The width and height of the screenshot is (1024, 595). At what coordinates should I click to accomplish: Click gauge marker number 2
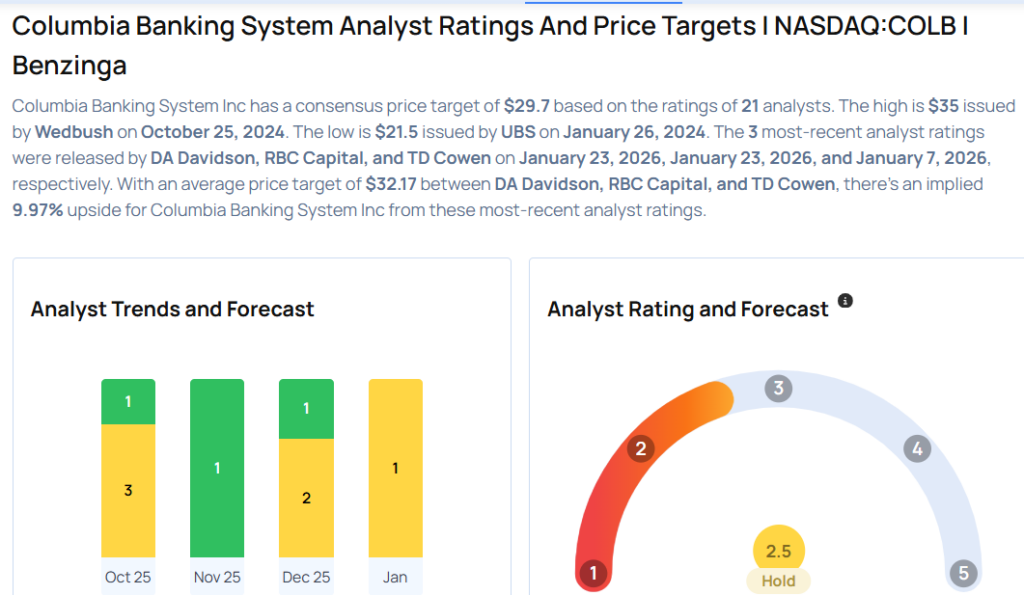point(640,448)
